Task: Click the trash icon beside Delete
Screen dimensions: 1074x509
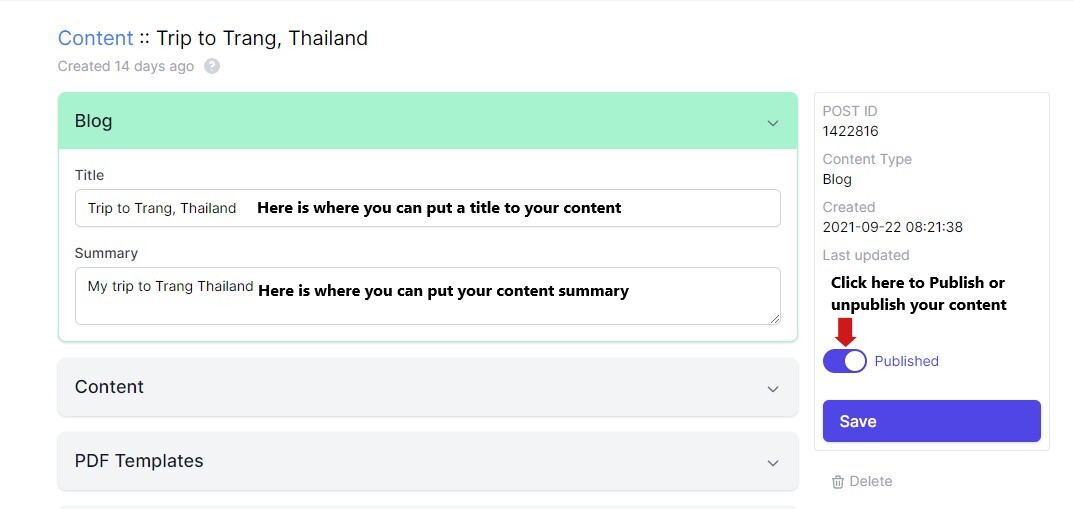Action: [838, 482]
